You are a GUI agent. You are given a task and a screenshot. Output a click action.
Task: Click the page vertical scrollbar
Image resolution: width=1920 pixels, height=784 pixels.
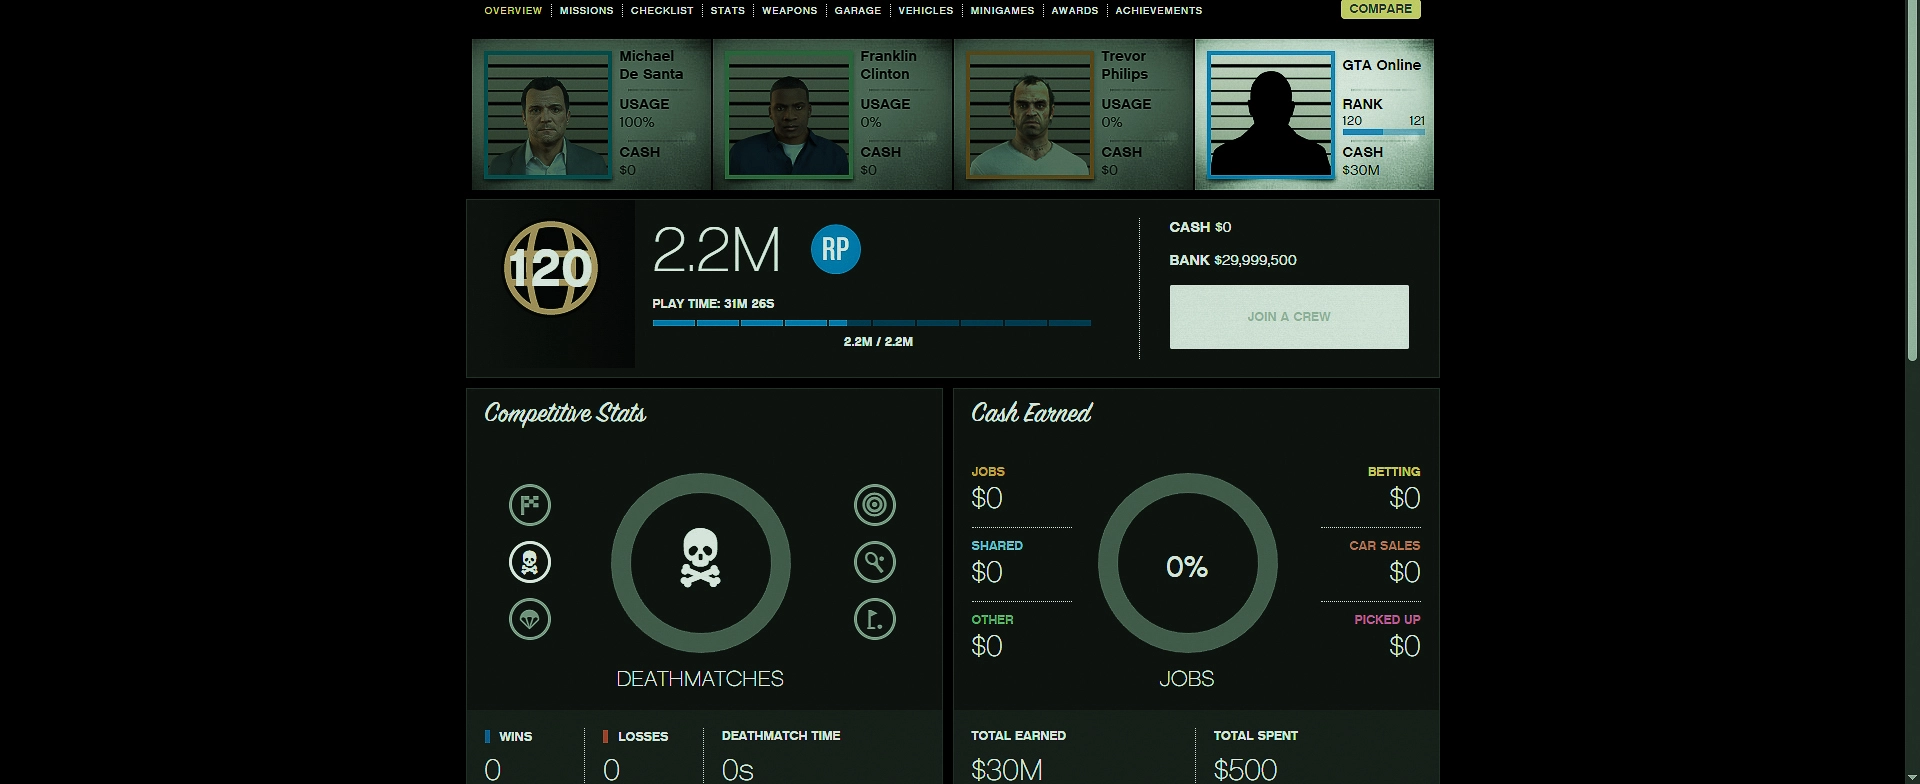point(1913,180)
